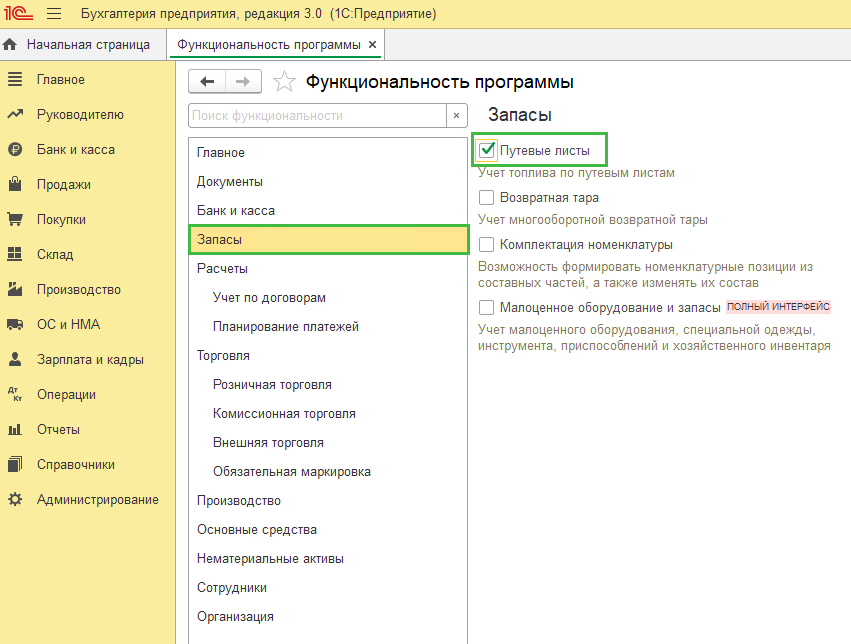Go back with the left arrow button

(x=207, y=82)
